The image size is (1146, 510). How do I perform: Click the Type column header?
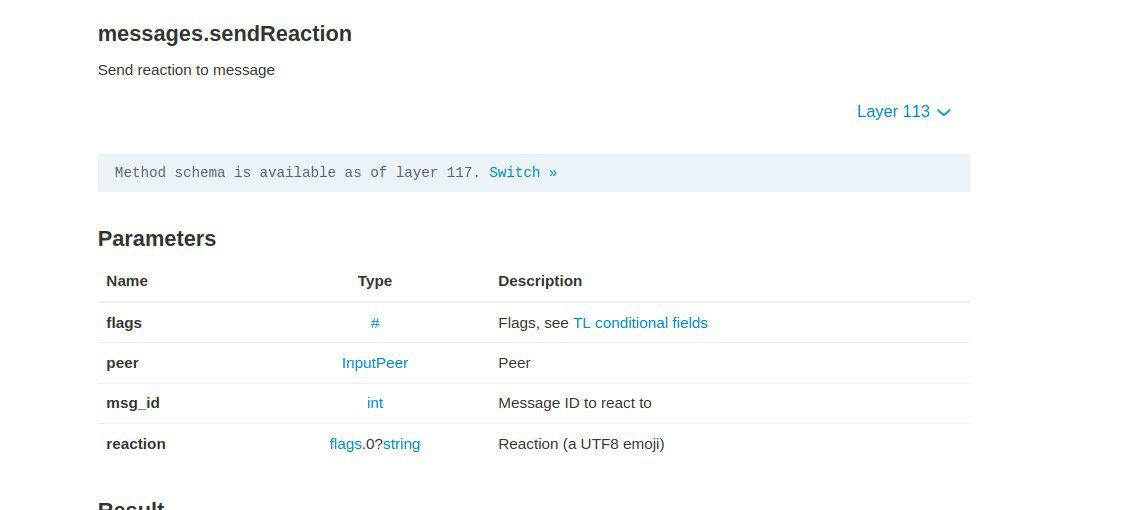pos(375,281)
